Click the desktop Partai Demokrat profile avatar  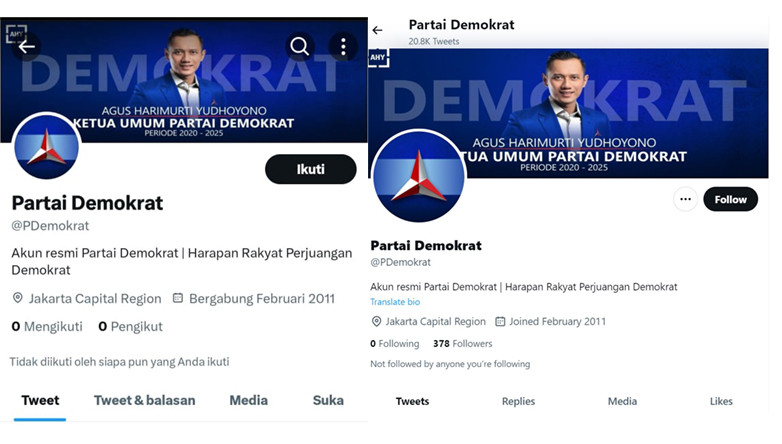(x=419, y=176)
